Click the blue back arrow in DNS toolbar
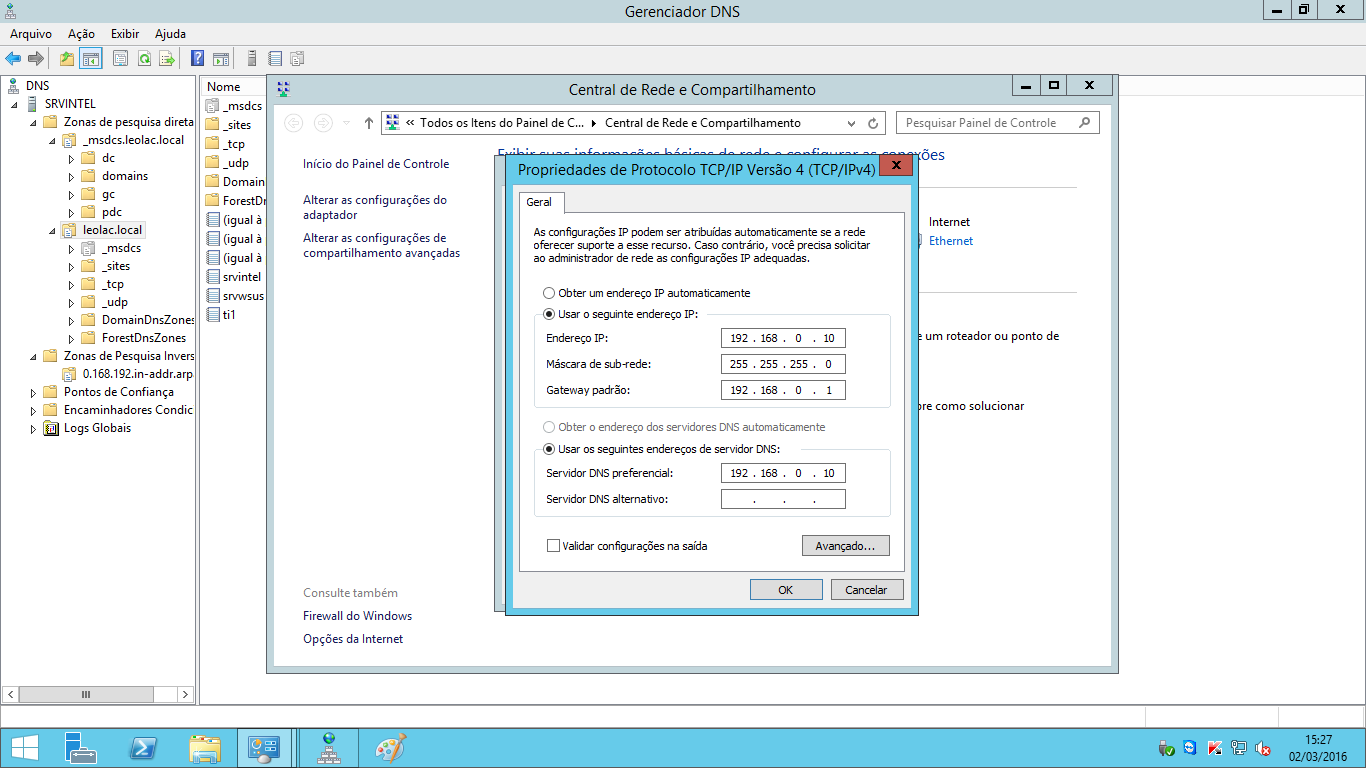The height and width of the screenshot is (768, 1366). (13, 59)
